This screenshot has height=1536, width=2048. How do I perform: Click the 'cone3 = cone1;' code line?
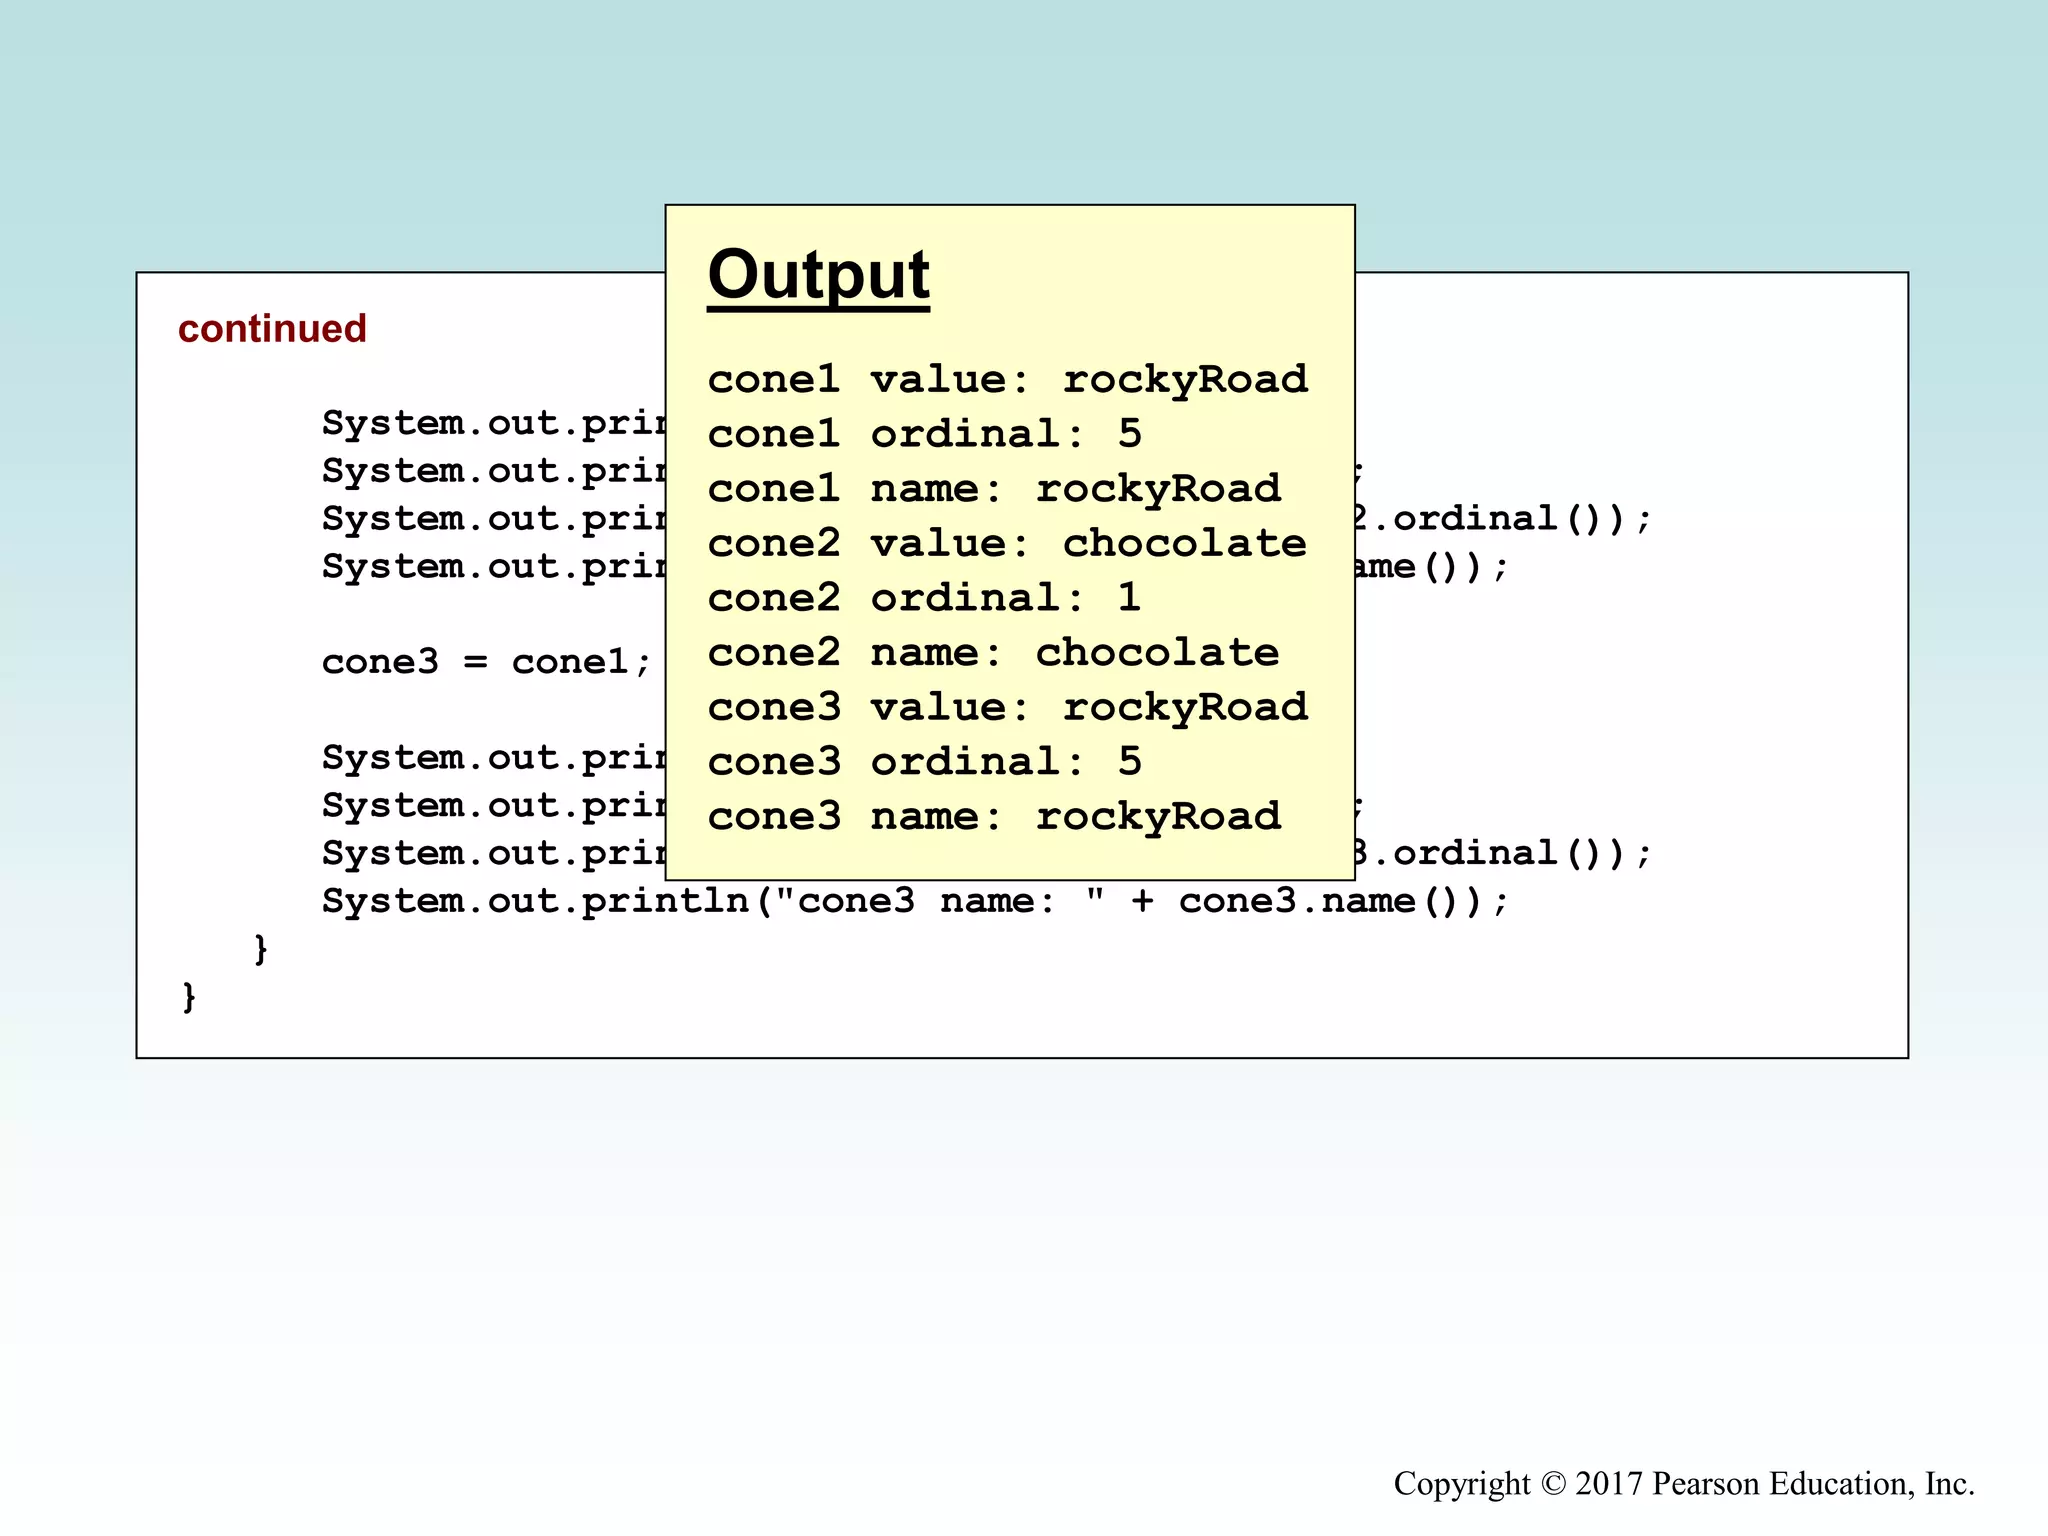(x=486, y=662)
